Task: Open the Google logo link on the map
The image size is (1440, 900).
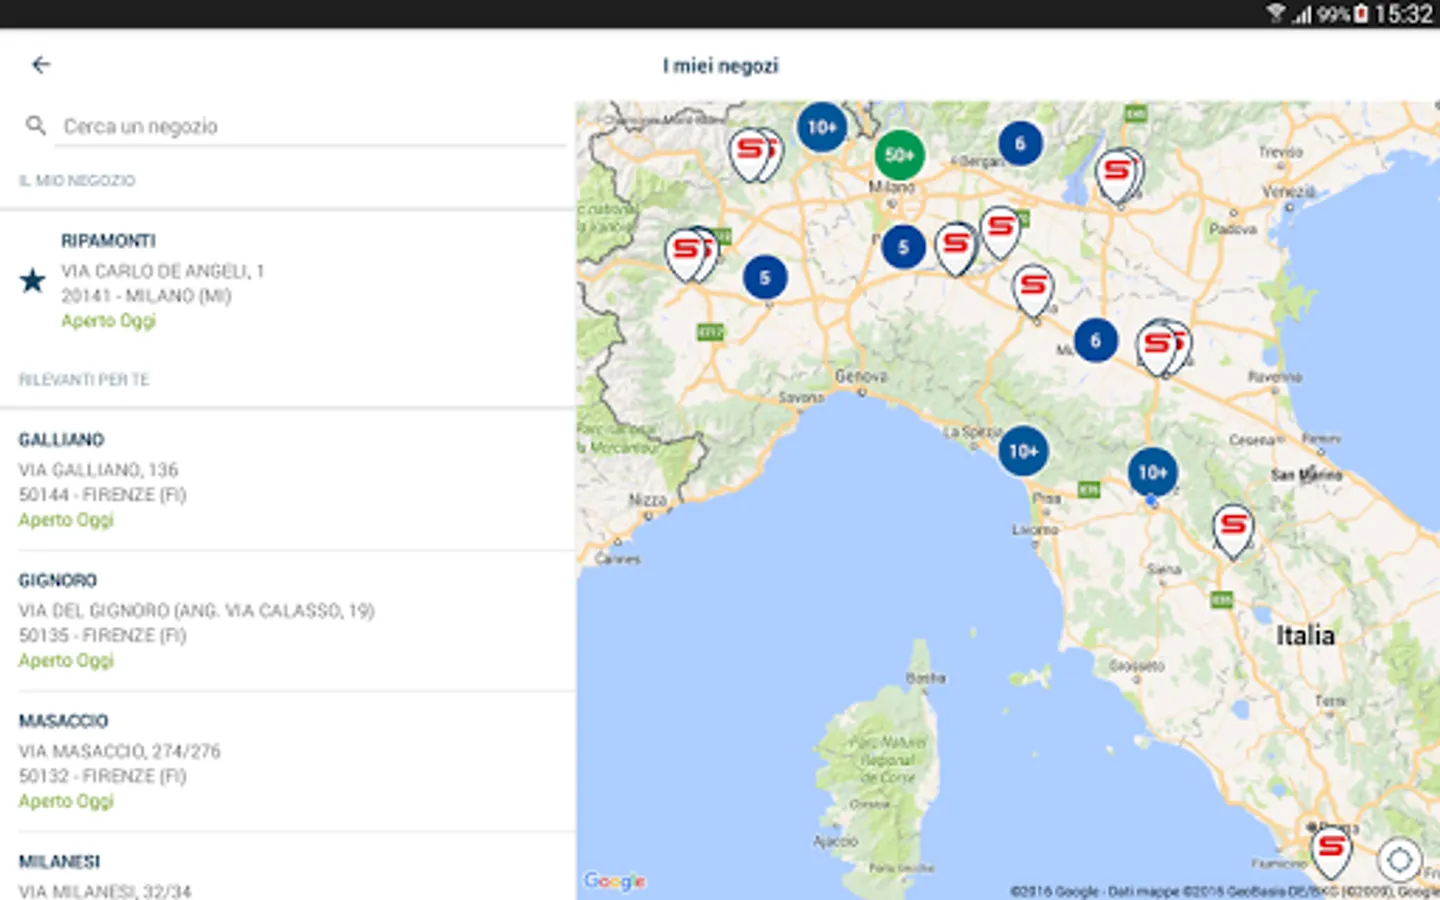Action: (615, 881)
